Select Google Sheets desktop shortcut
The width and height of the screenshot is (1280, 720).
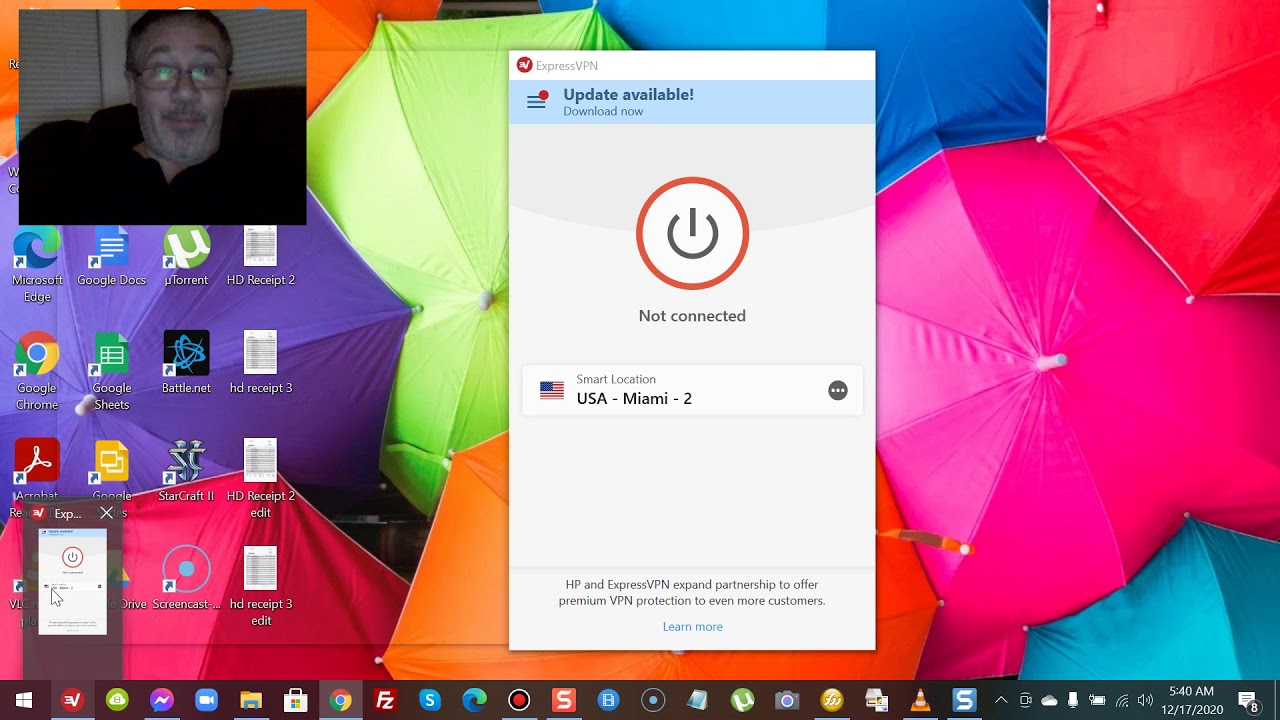tap(111, 372)
